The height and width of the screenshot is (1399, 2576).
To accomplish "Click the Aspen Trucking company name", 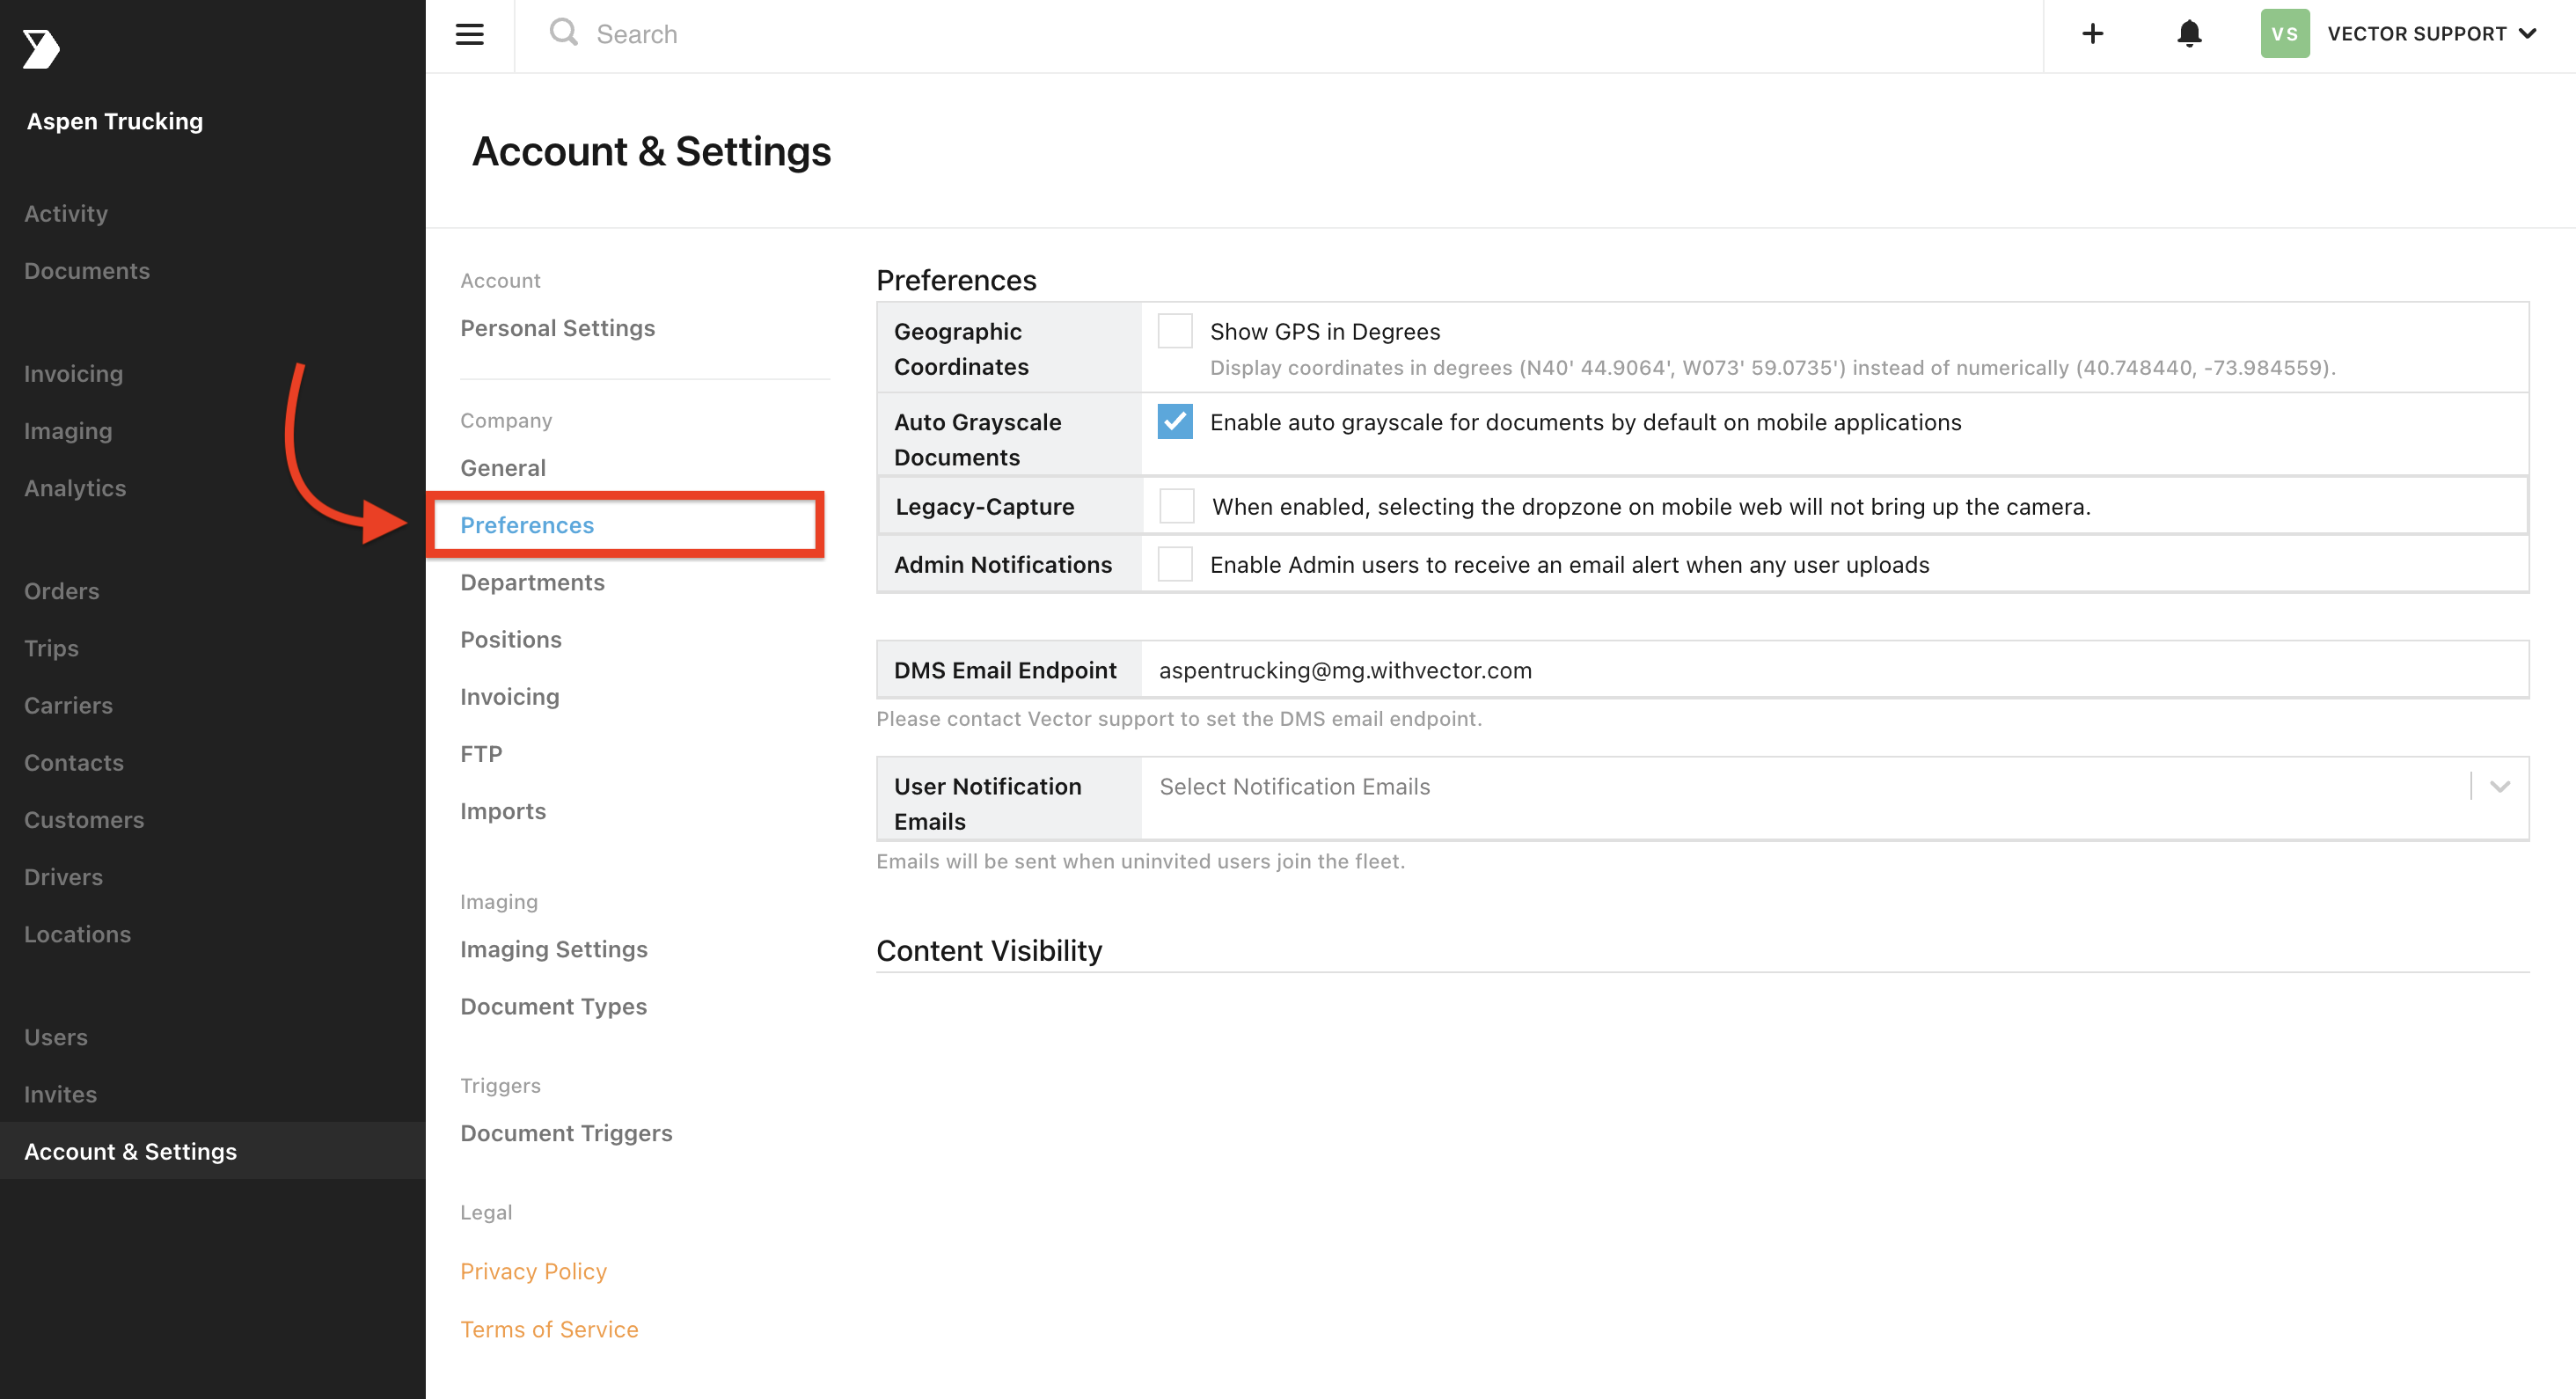I will [115, 121].
